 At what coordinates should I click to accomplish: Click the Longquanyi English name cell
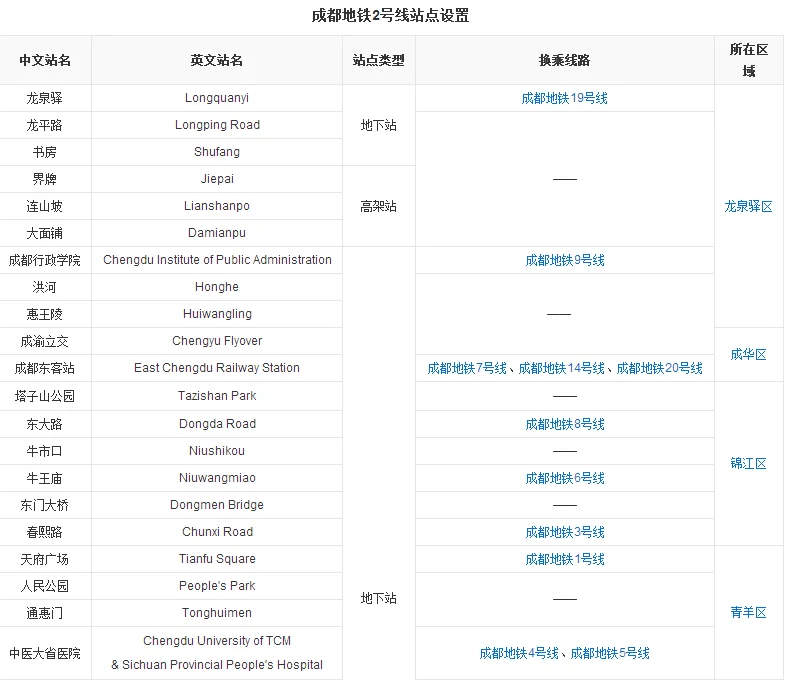point(217,98)
